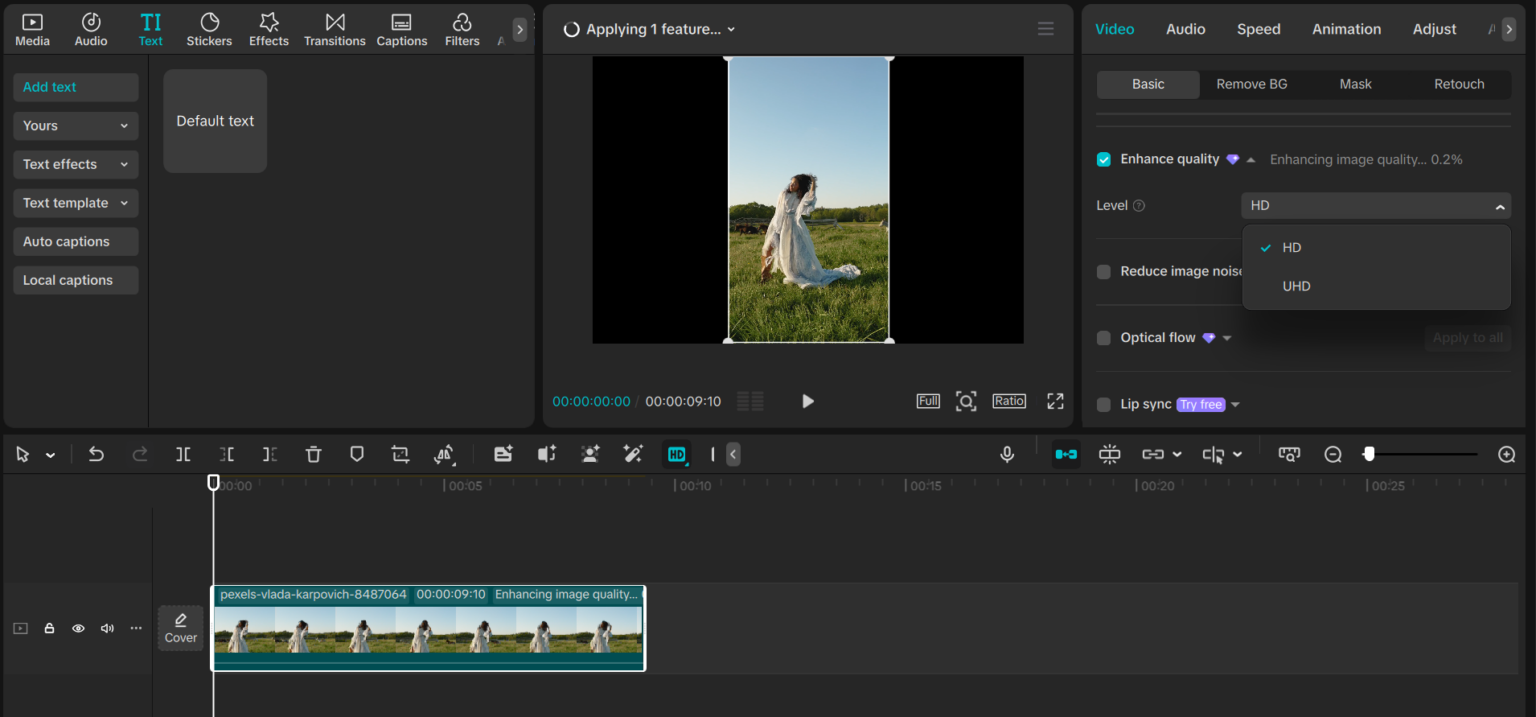Open the Animation tab
Image resolution: width=1536 pixels, height=717 pixels.
coord(1346,29)
